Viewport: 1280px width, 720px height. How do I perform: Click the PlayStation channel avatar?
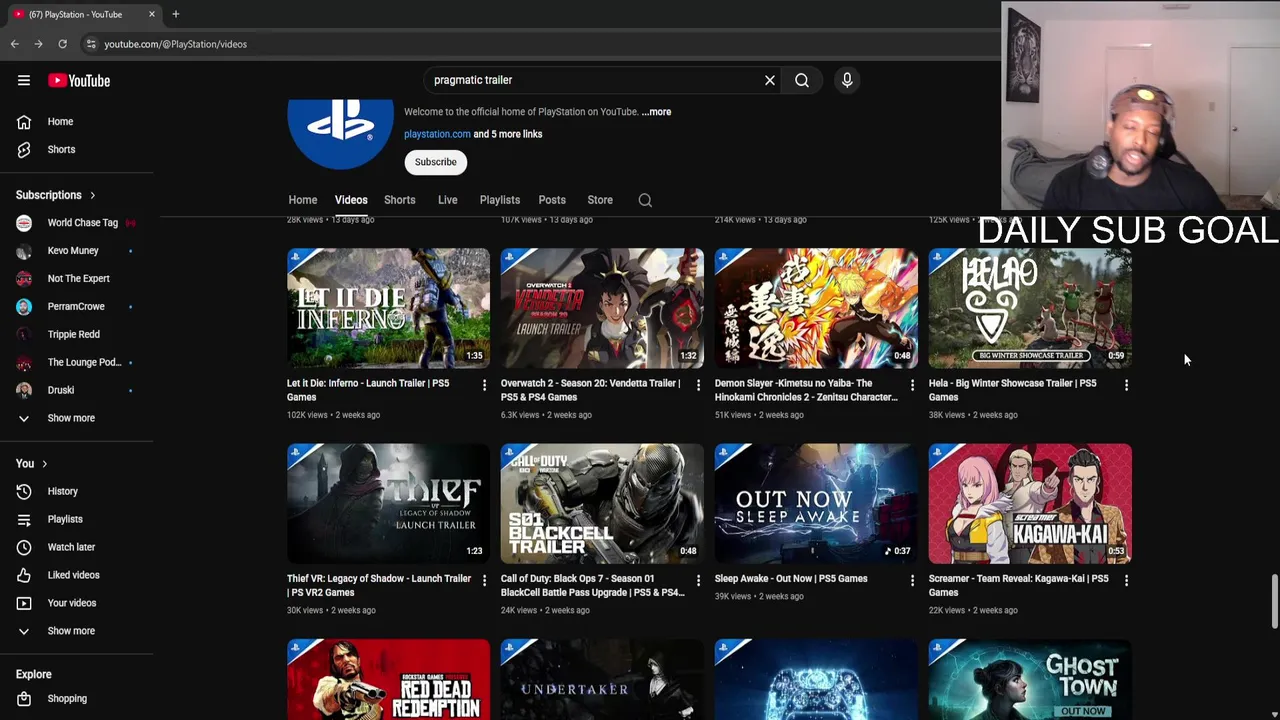tap(341, 133)
